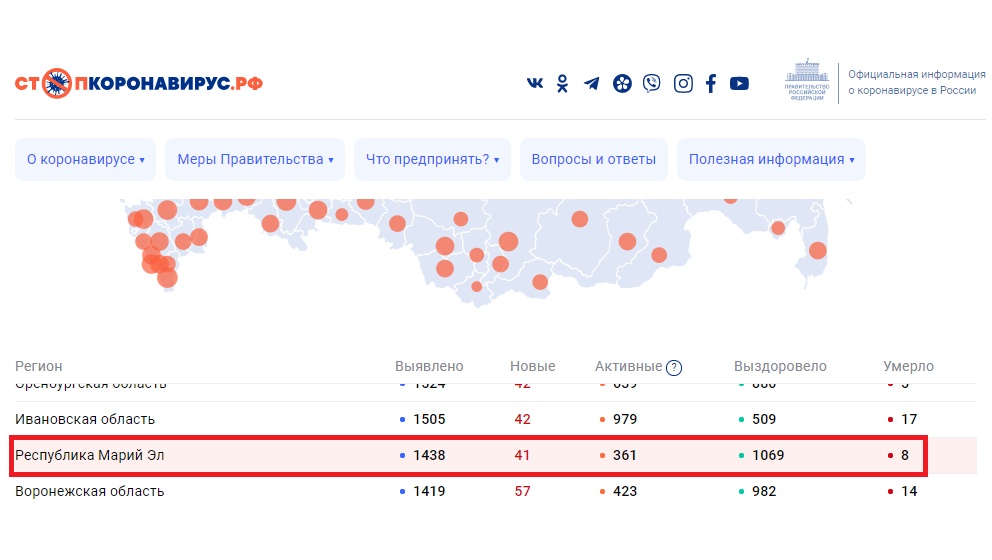Screen dimensions: 992x560
Task: Sort table by Выявлено column header
Action: 429,367
